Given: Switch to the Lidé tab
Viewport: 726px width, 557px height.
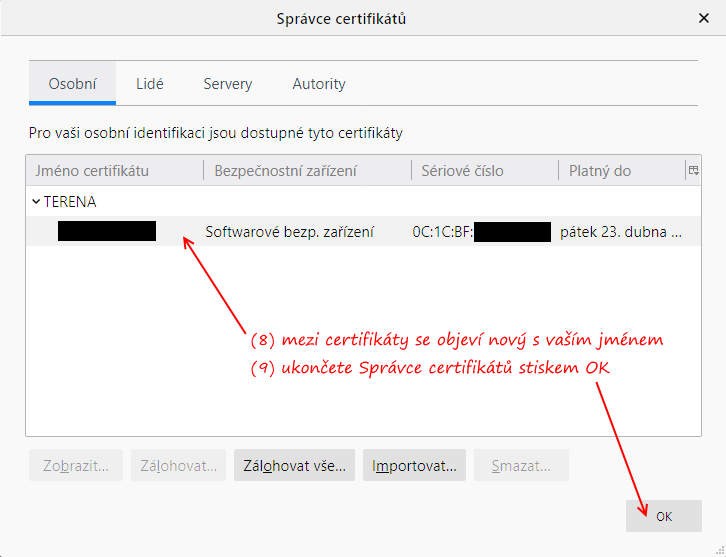Looking at the screenshot, I should coord(150,83).
